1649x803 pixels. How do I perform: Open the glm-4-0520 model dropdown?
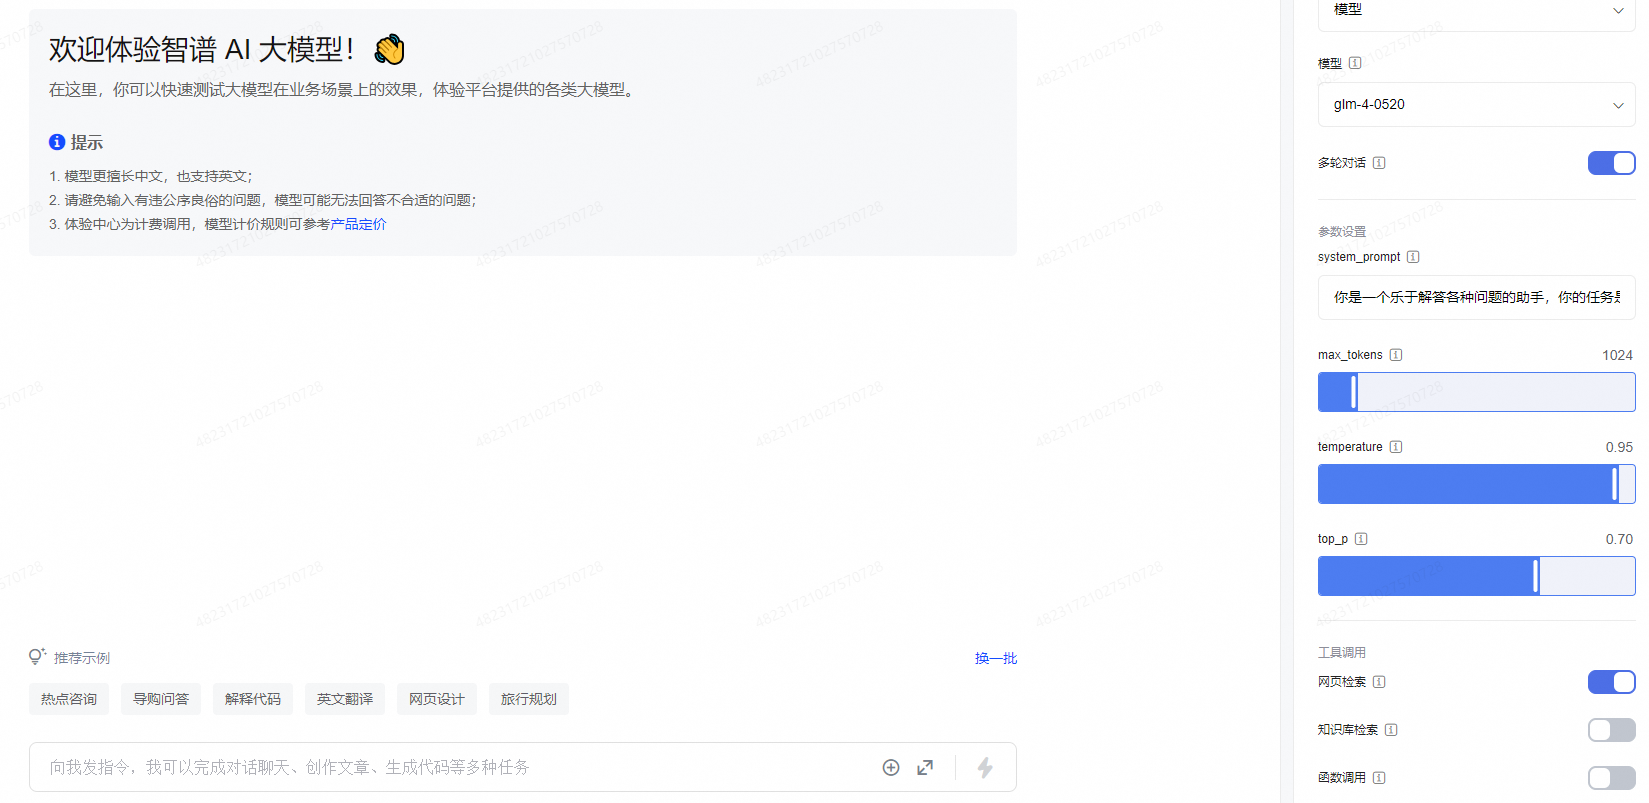point(1476,105)
